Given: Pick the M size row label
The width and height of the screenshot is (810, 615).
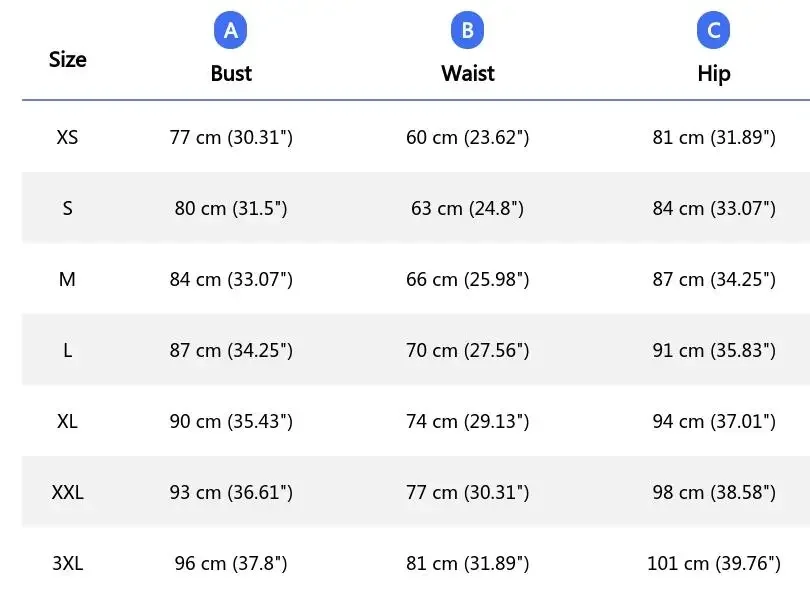Looking at the screenshot, I should [x=68, y=279].
